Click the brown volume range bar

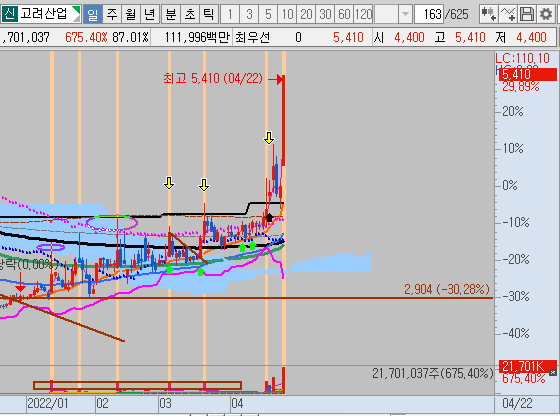[x=138, y=385]
